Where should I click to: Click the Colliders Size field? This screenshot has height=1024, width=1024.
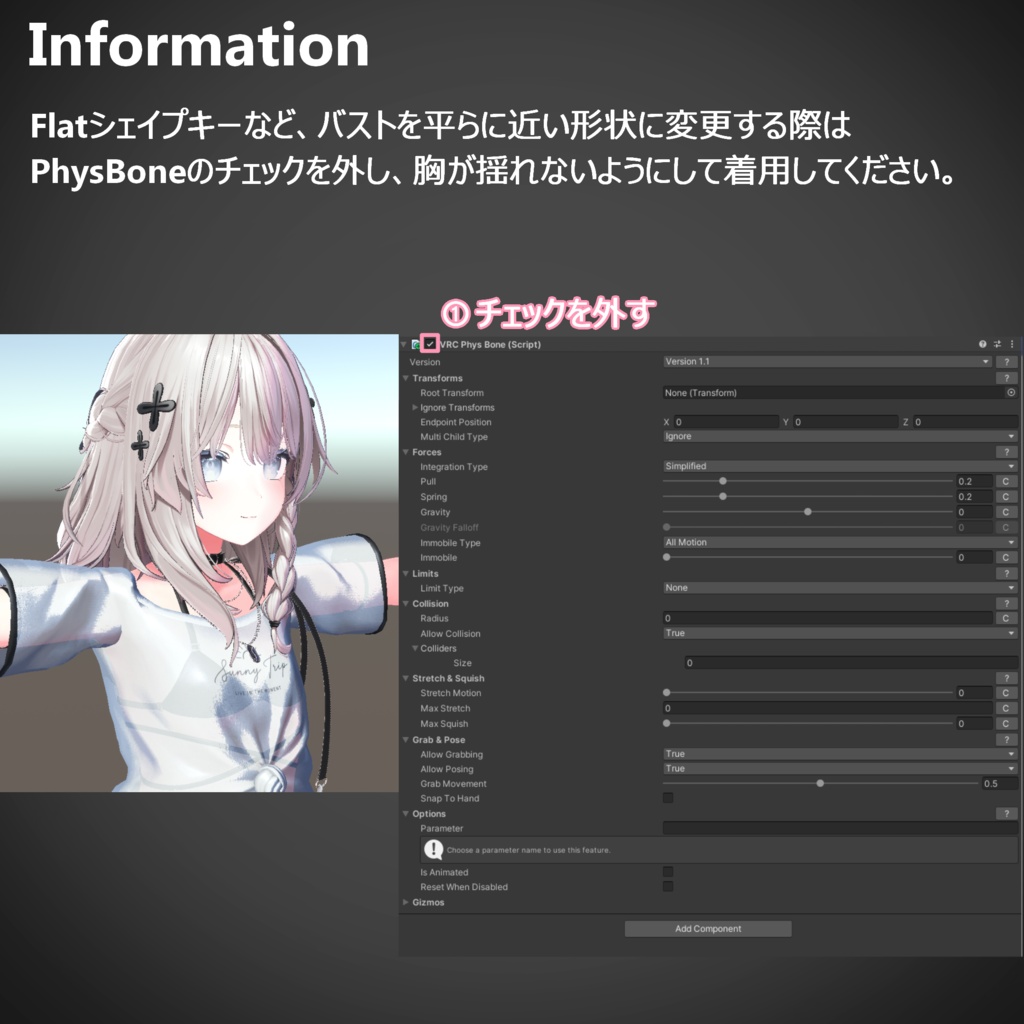click(851, 663)
